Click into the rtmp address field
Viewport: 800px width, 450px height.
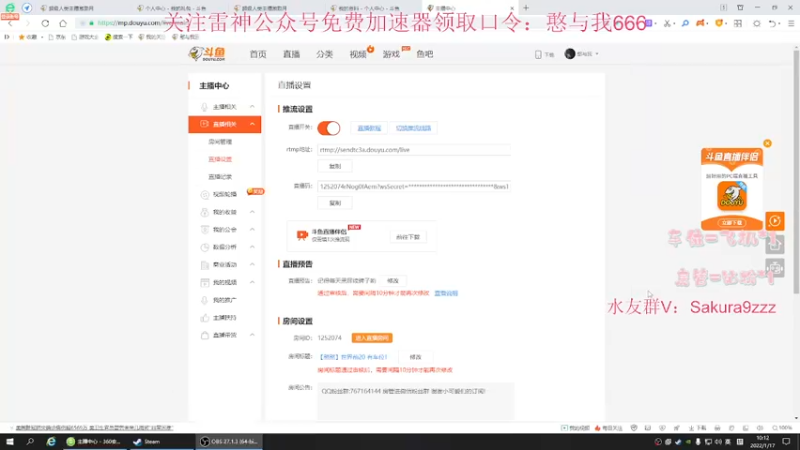tap(414, 150)
